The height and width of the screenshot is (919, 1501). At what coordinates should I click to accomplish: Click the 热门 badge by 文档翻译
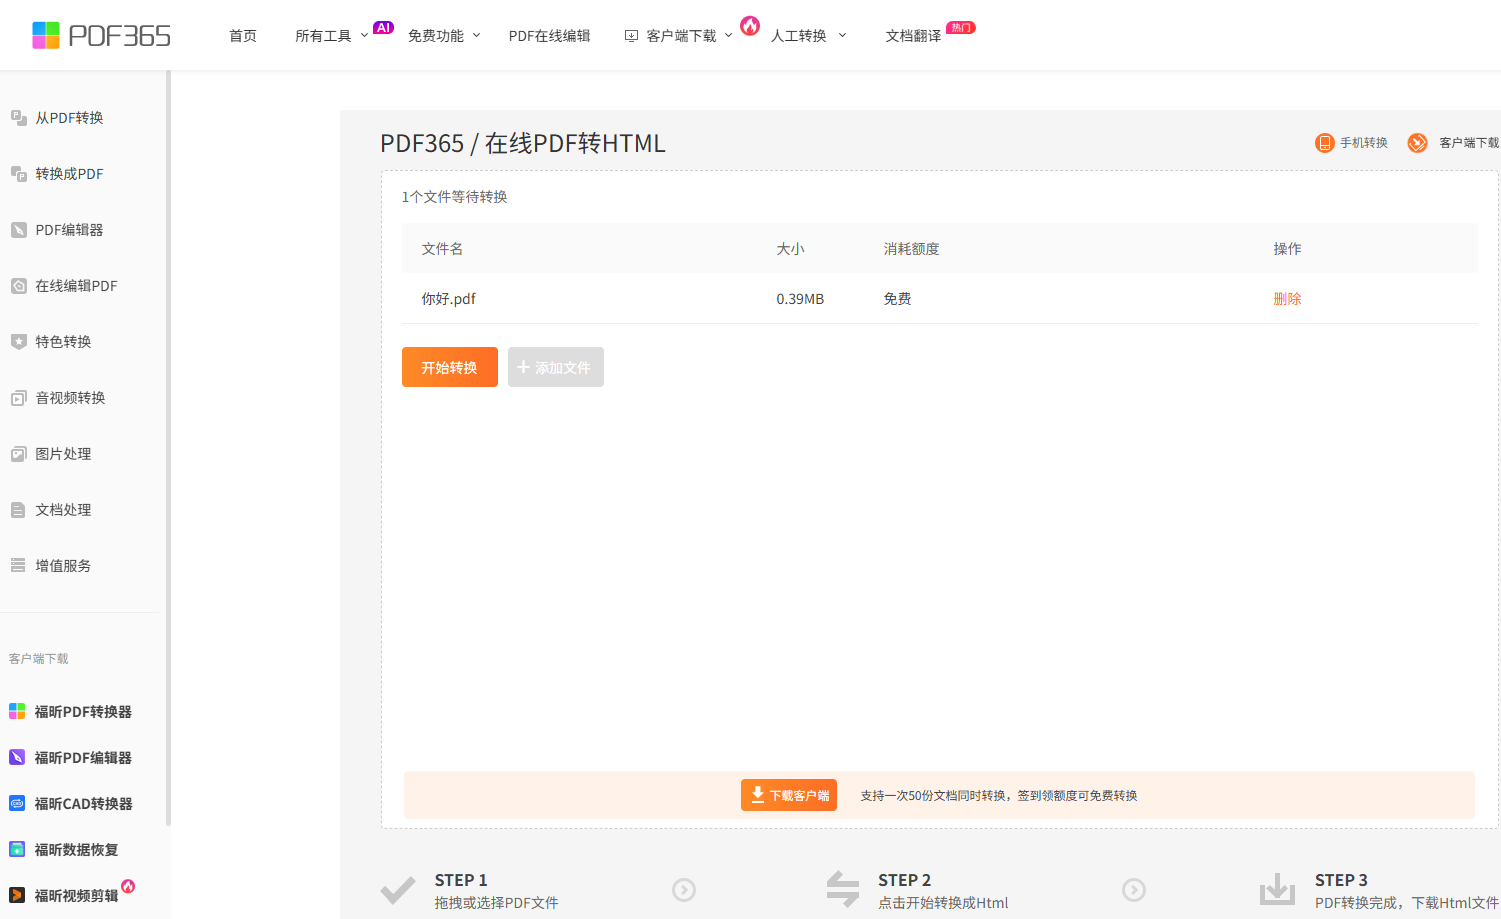961,28
